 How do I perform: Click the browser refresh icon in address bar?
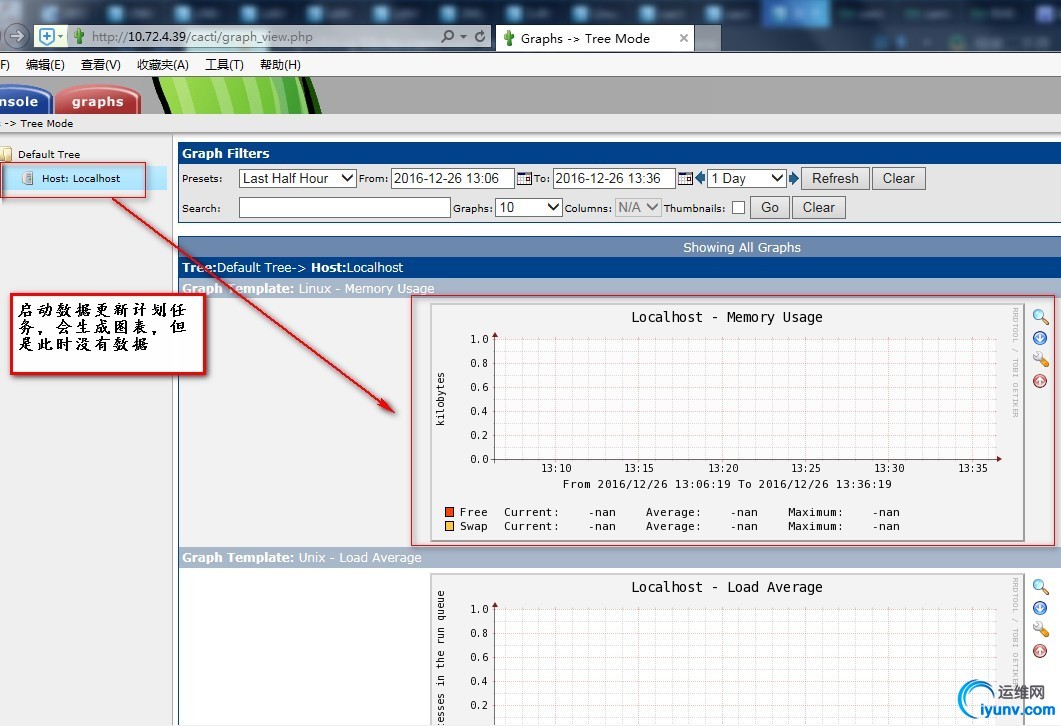tap(481, 37)
